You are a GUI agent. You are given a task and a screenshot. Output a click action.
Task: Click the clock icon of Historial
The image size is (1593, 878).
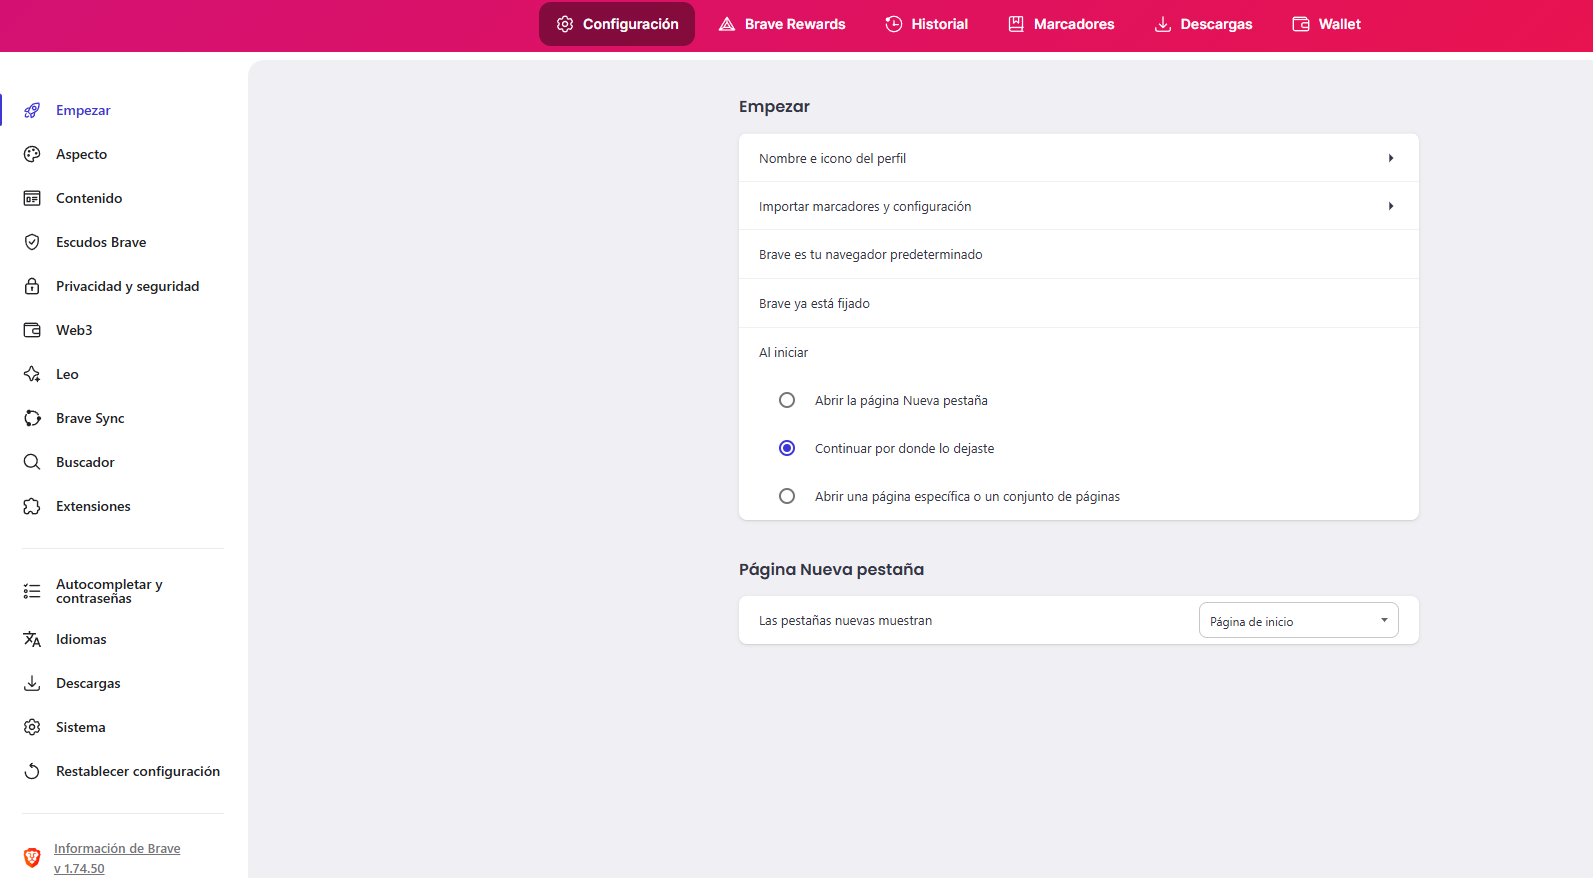point(894,24)
